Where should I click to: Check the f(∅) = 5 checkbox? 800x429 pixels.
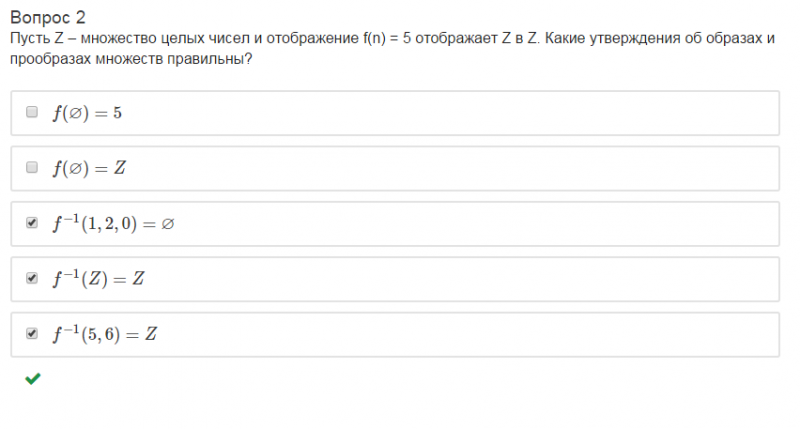click(32, 112)
